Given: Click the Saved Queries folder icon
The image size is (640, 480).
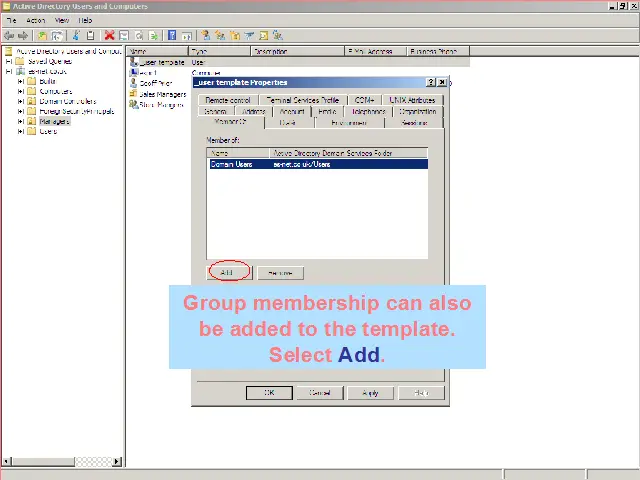Looking at the screenshot, I should tap(20, 61).
